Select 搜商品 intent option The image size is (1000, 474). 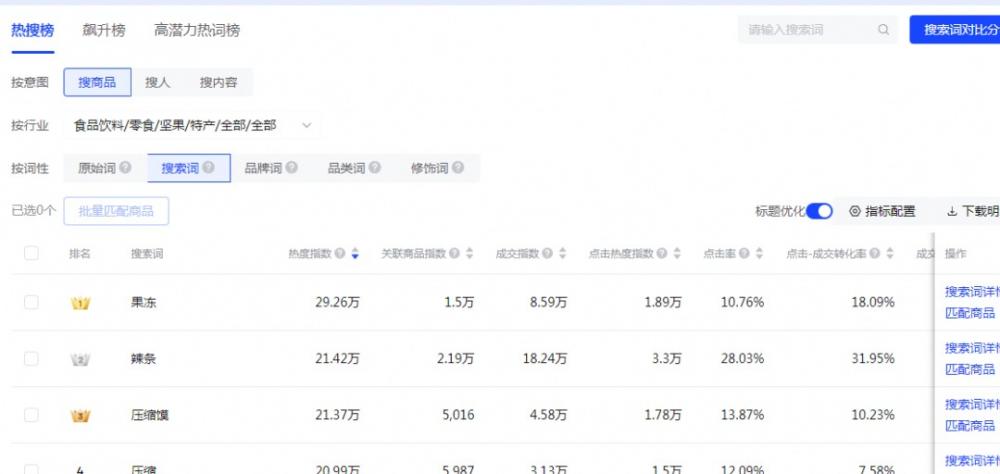tap(98, 82)
